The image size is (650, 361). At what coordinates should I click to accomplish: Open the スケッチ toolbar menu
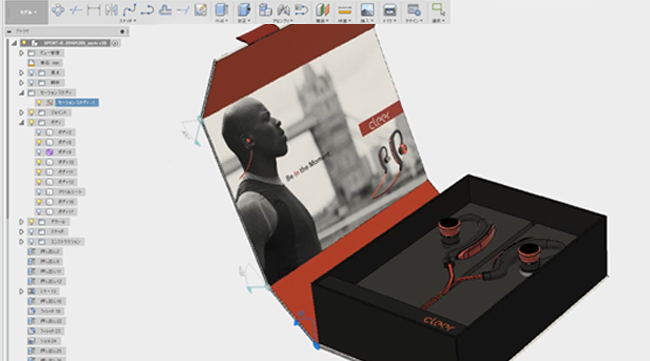(128, 21)
